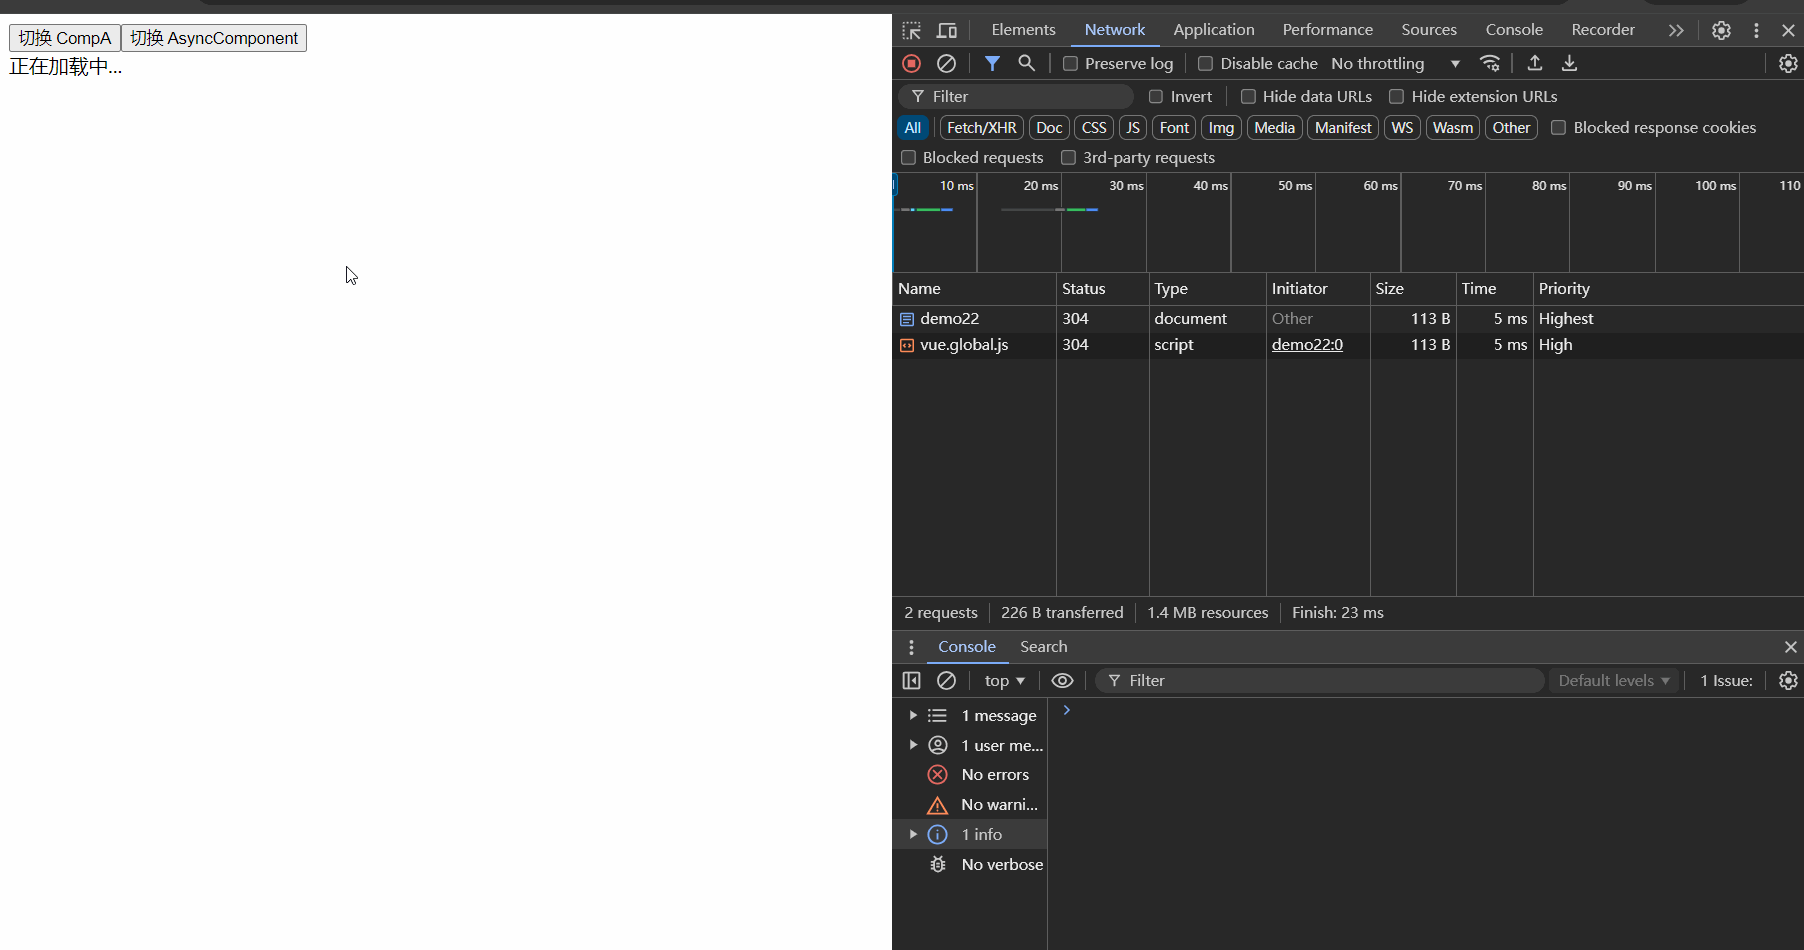Click the console Filter input field
Viewport: 1804px width, 950px height.
1320,680
